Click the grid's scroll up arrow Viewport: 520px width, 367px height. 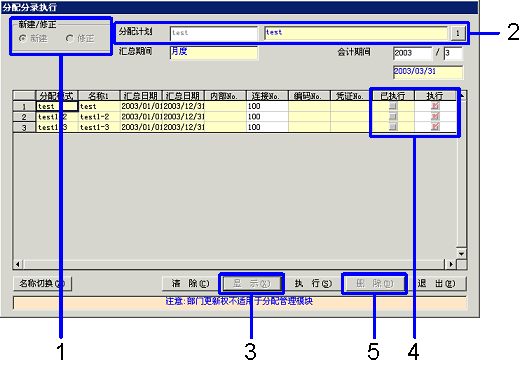point(462,96)
